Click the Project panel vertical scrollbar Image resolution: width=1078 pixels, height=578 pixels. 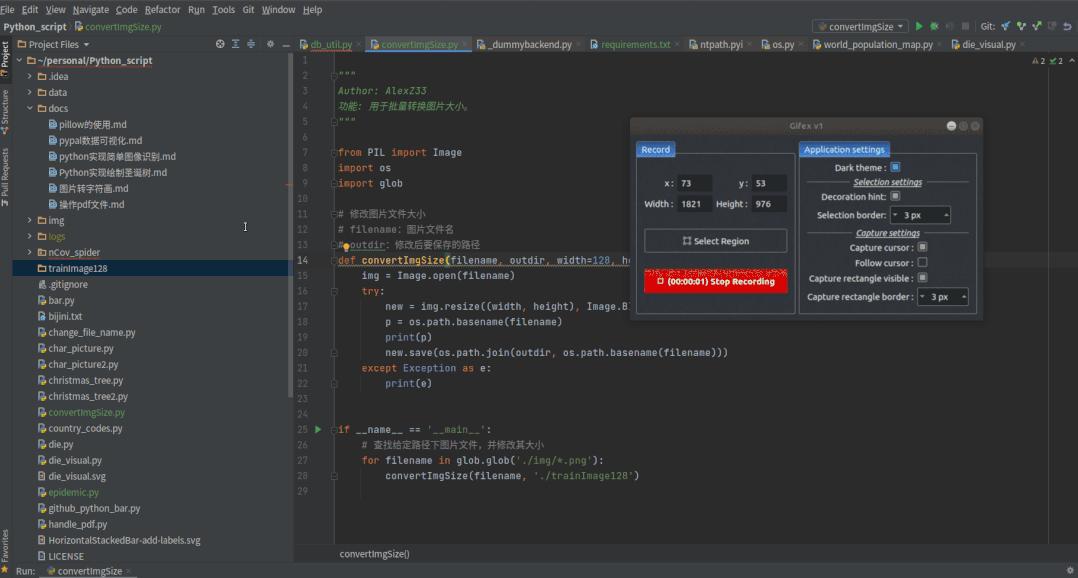(290, 227)
